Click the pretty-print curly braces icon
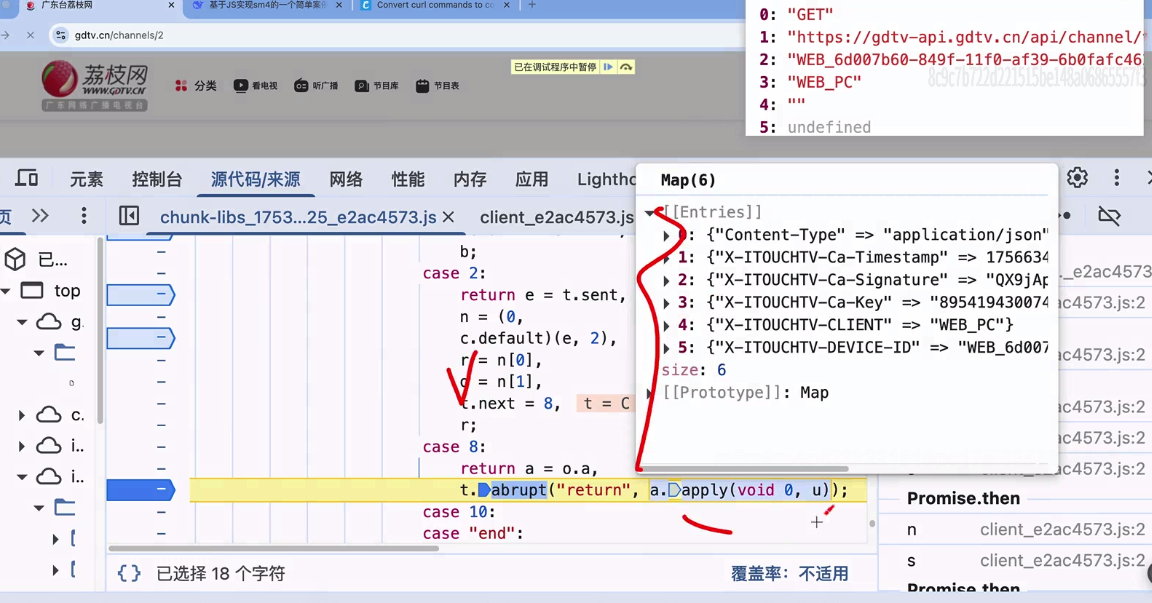This screenshot has height=603, width=1152. 129,573
